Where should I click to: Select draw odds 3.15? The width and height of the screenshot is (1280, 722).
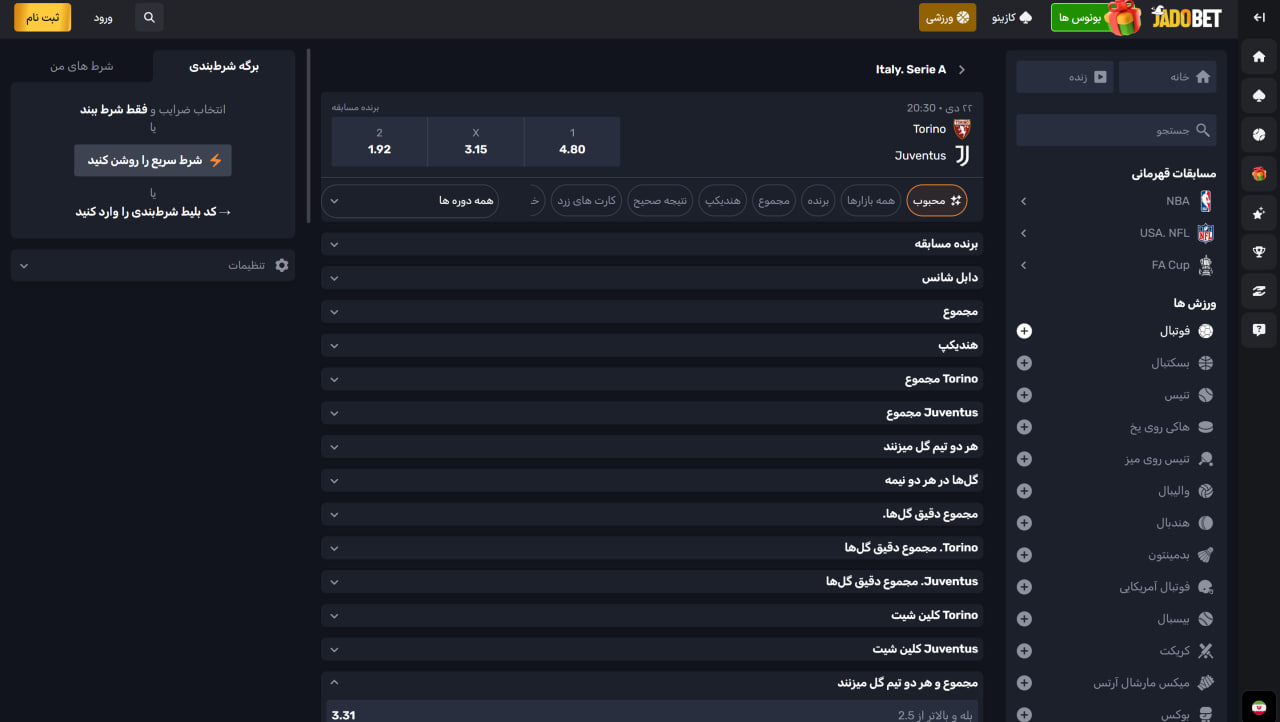(475, 142)
